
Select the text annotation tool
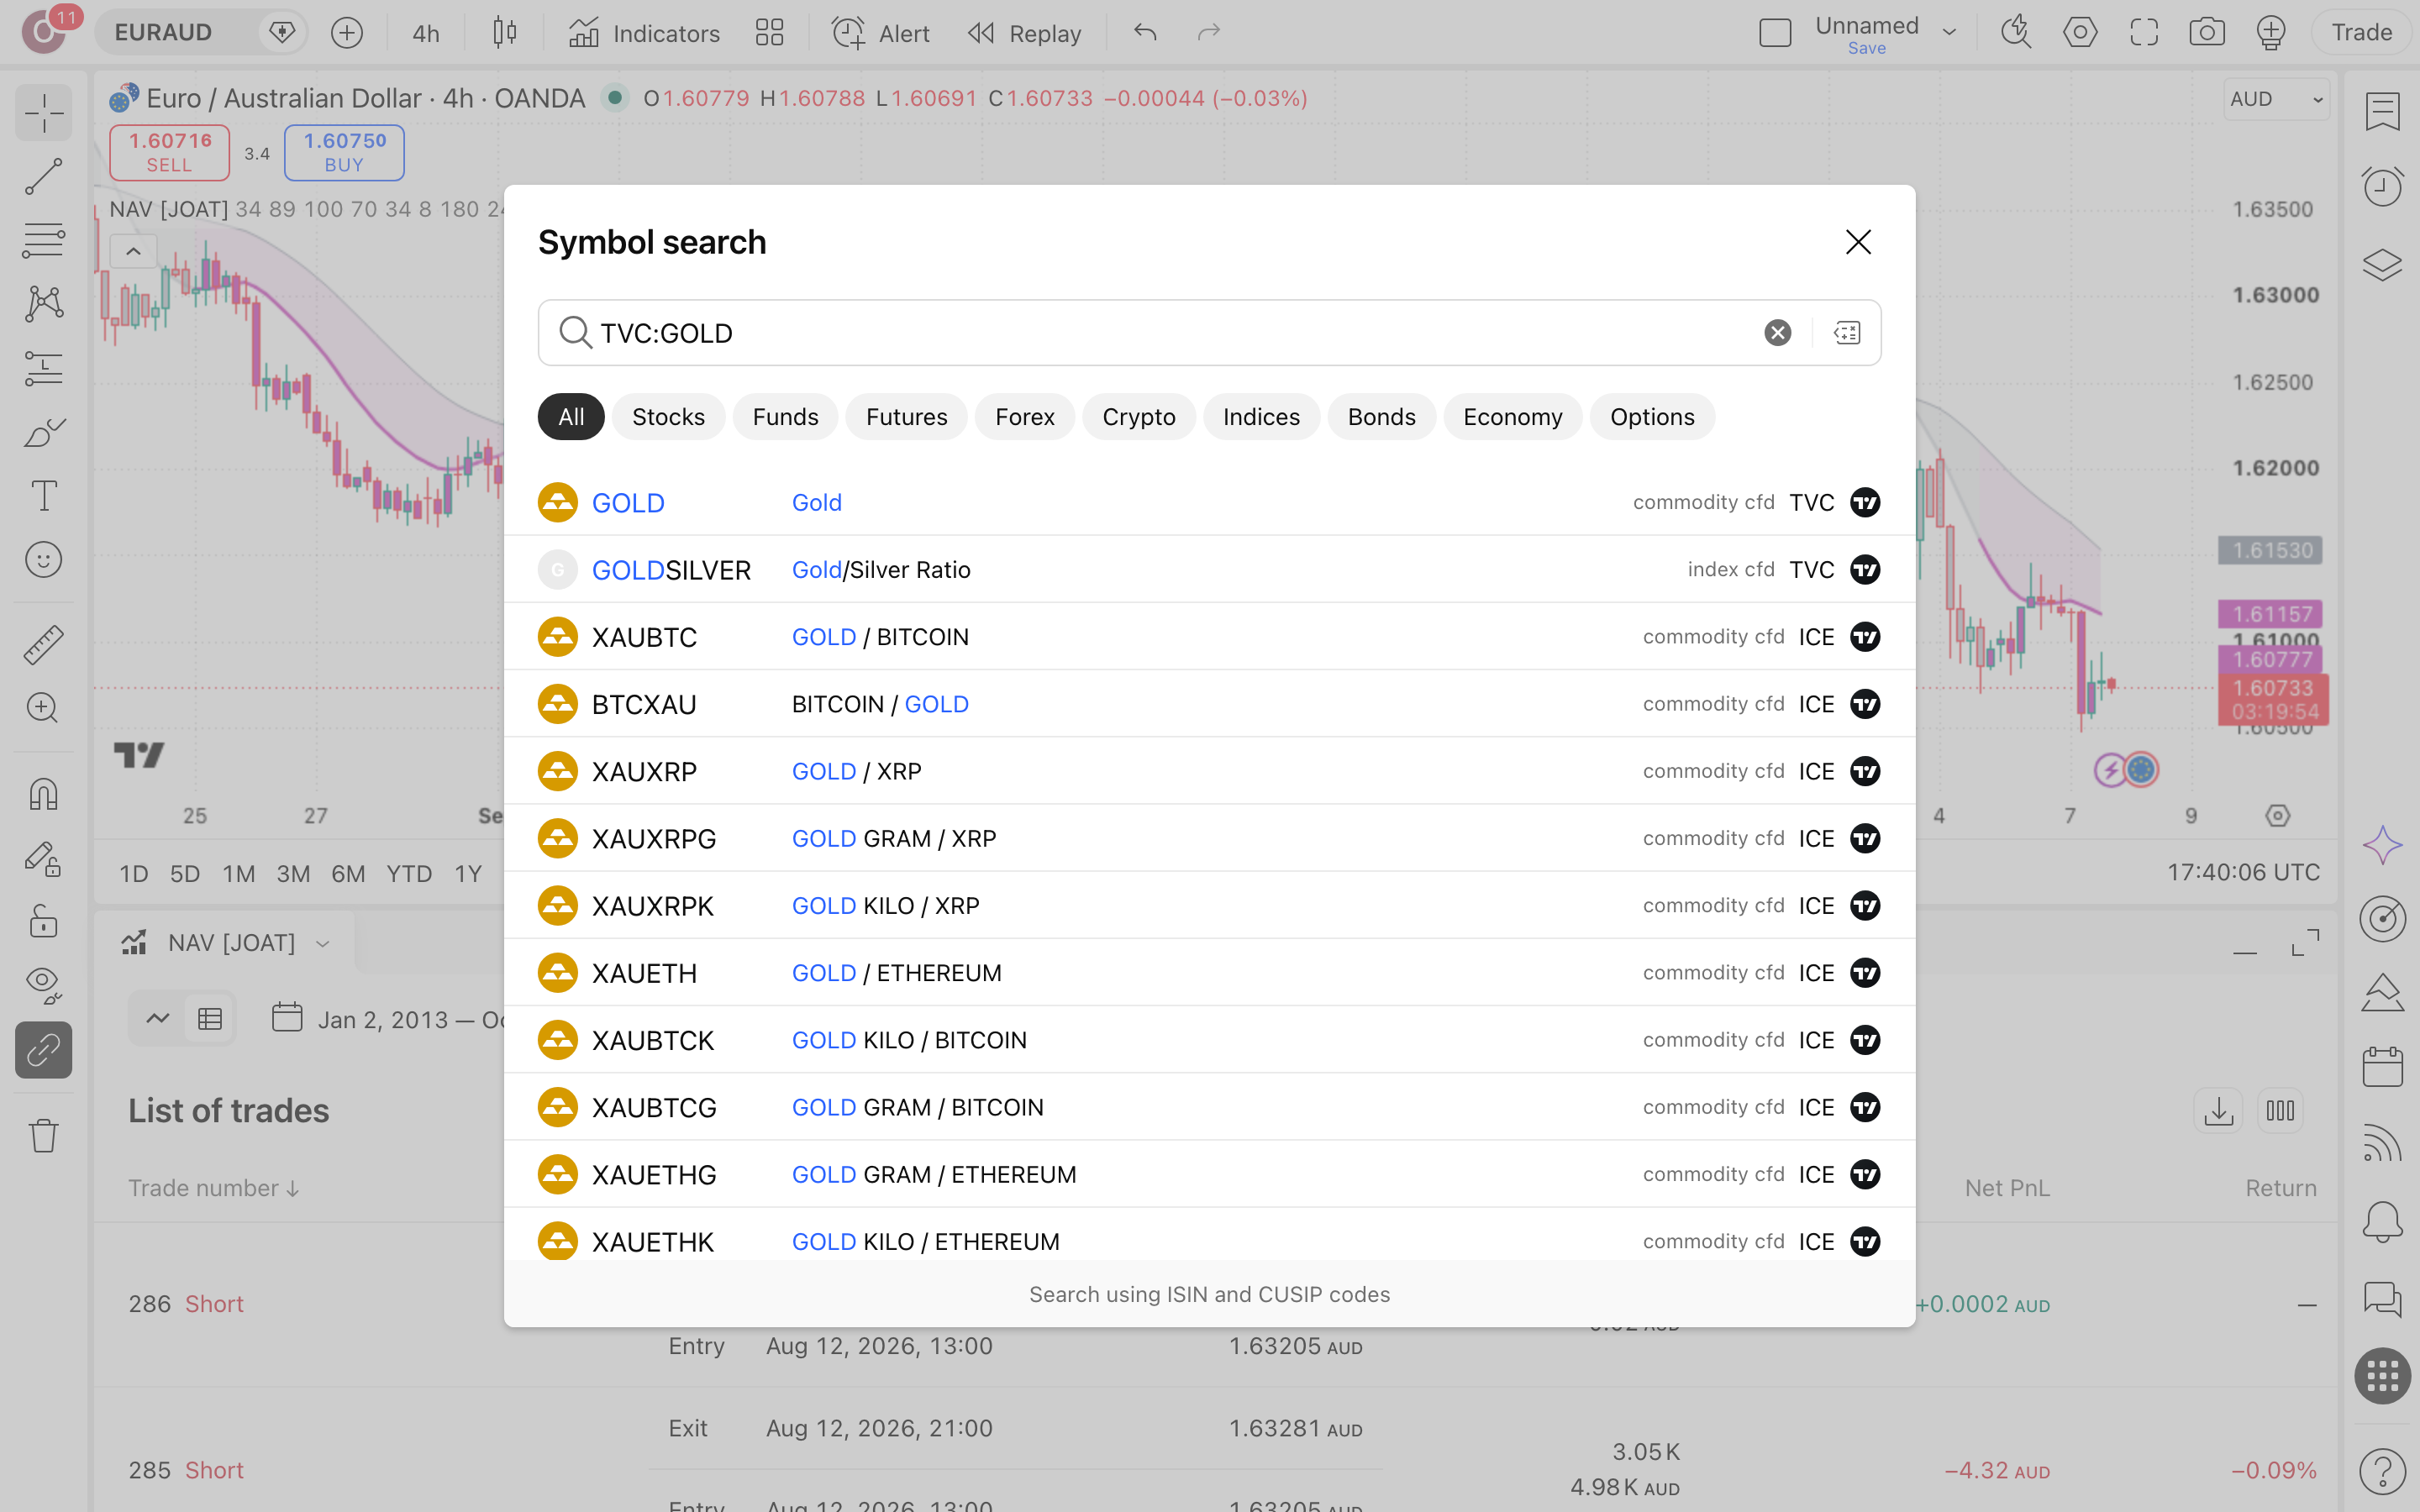click(x=43, y=496)
